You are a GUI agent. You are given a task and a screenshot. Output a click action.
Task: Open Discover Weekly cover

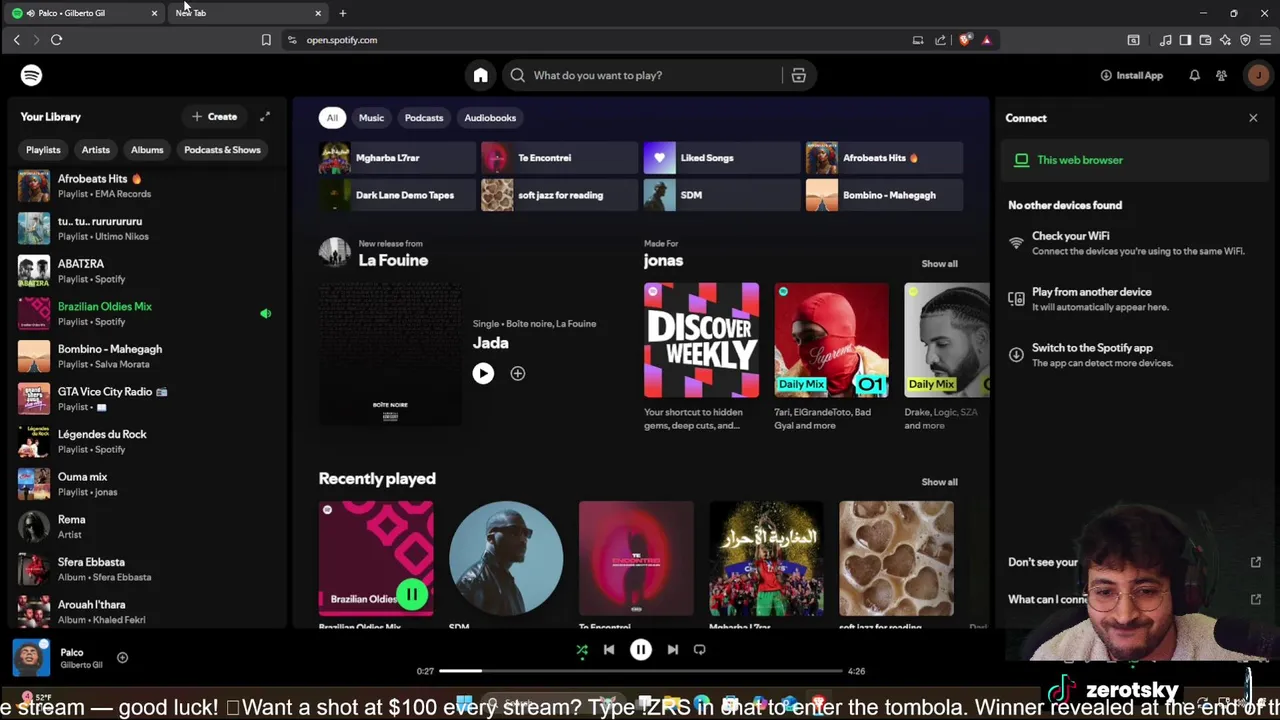(x=701, y=340)
